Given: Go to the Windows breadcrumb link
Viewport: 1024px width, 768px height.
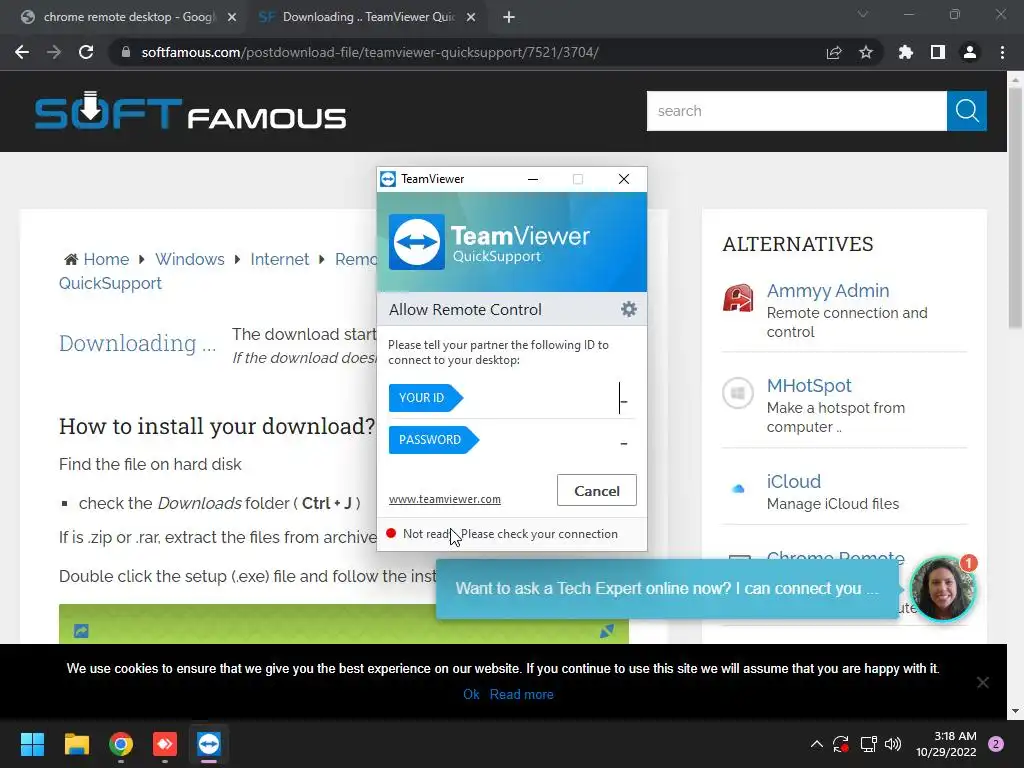Looking at the screenshot, I should 189,259.
